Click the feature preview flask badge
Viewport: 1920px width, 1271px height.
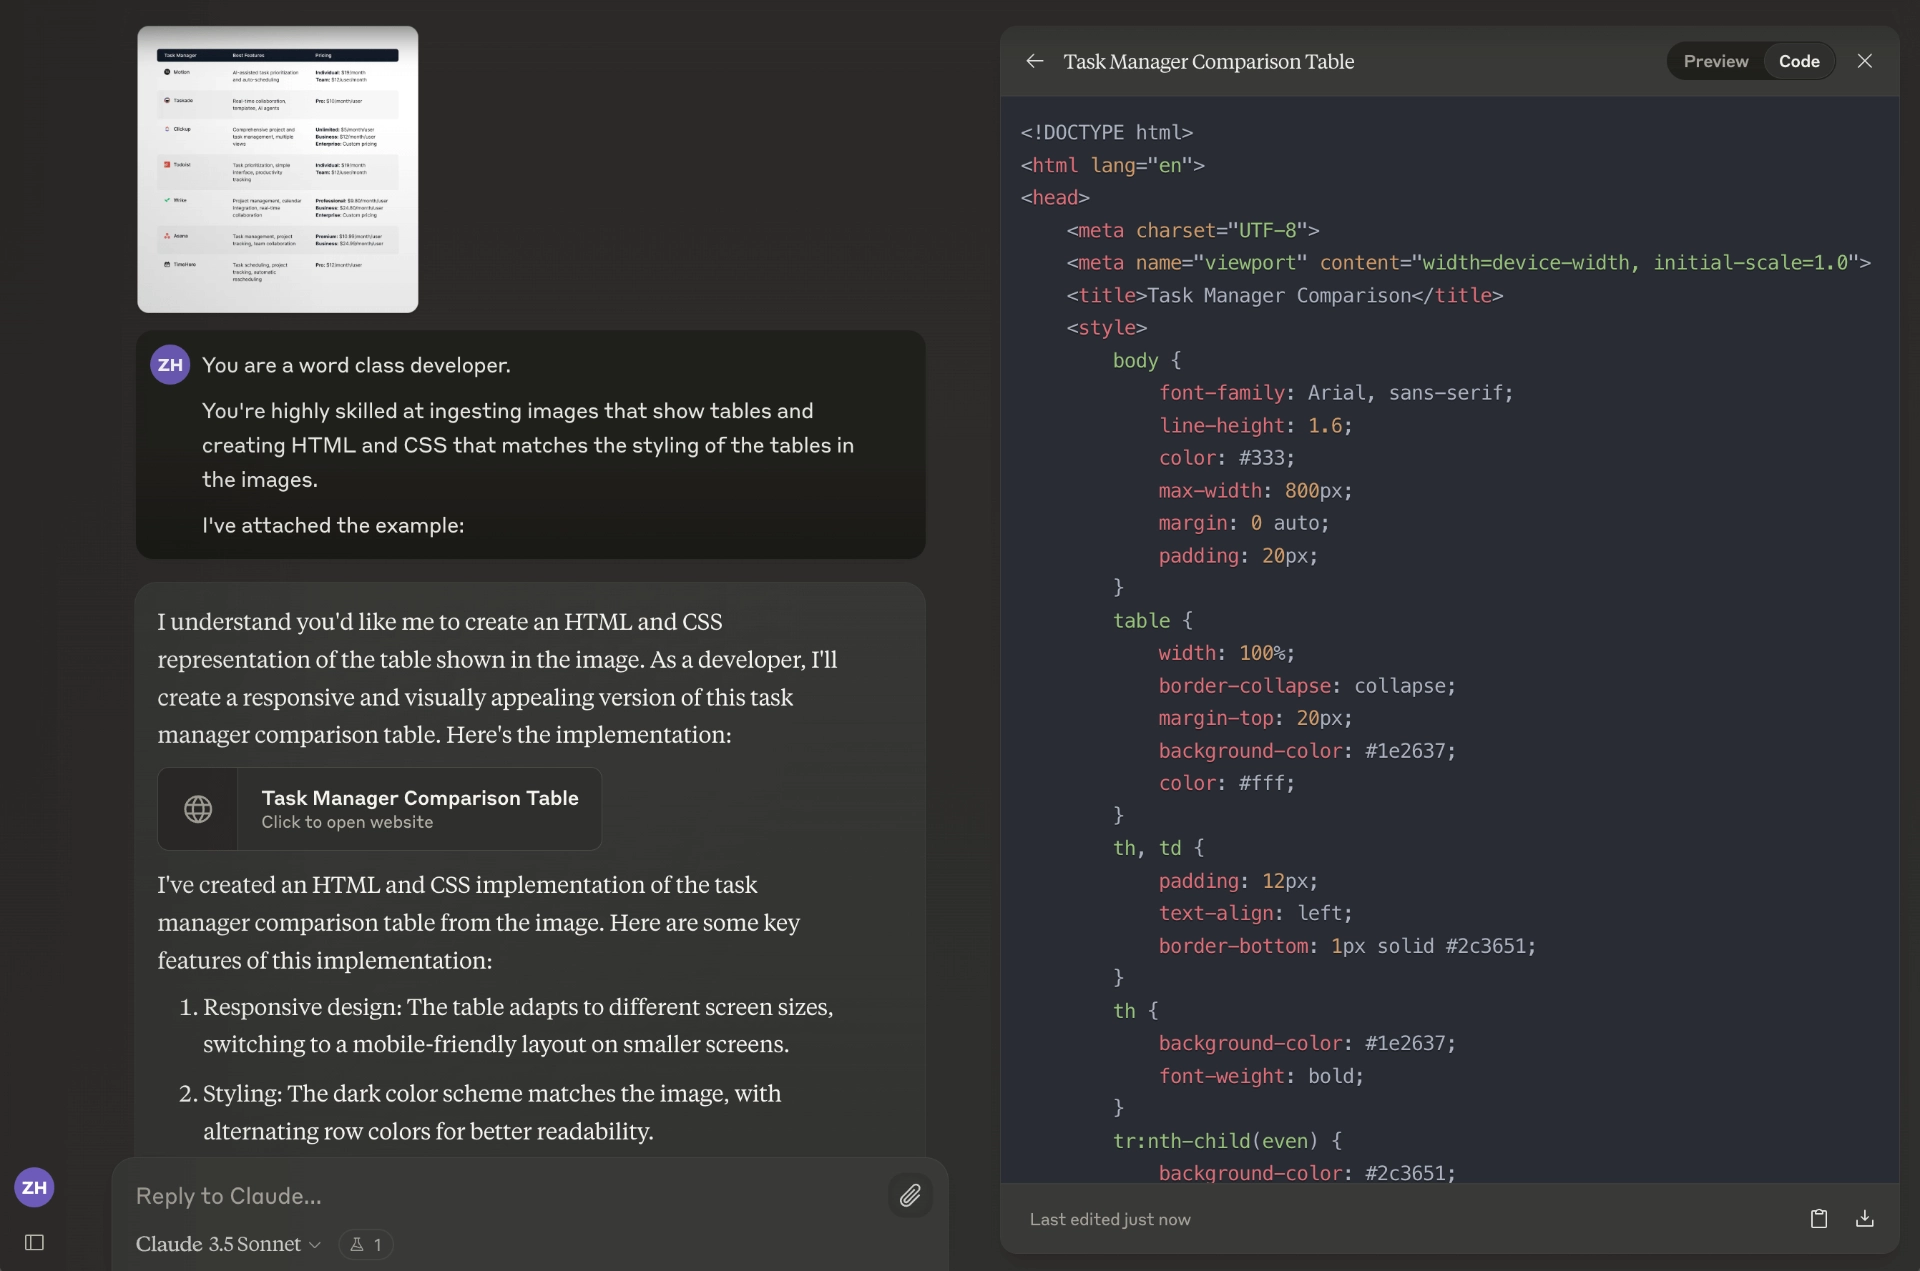pos(366,1245)
